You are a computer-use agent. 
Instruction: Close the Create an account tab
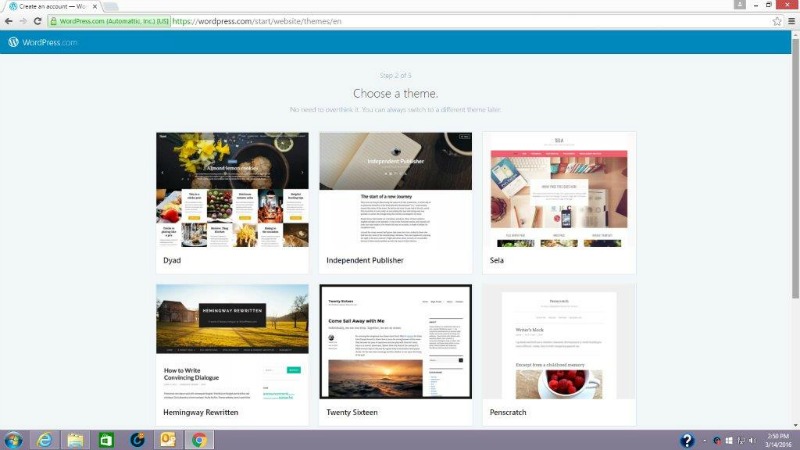pos(95,7)
